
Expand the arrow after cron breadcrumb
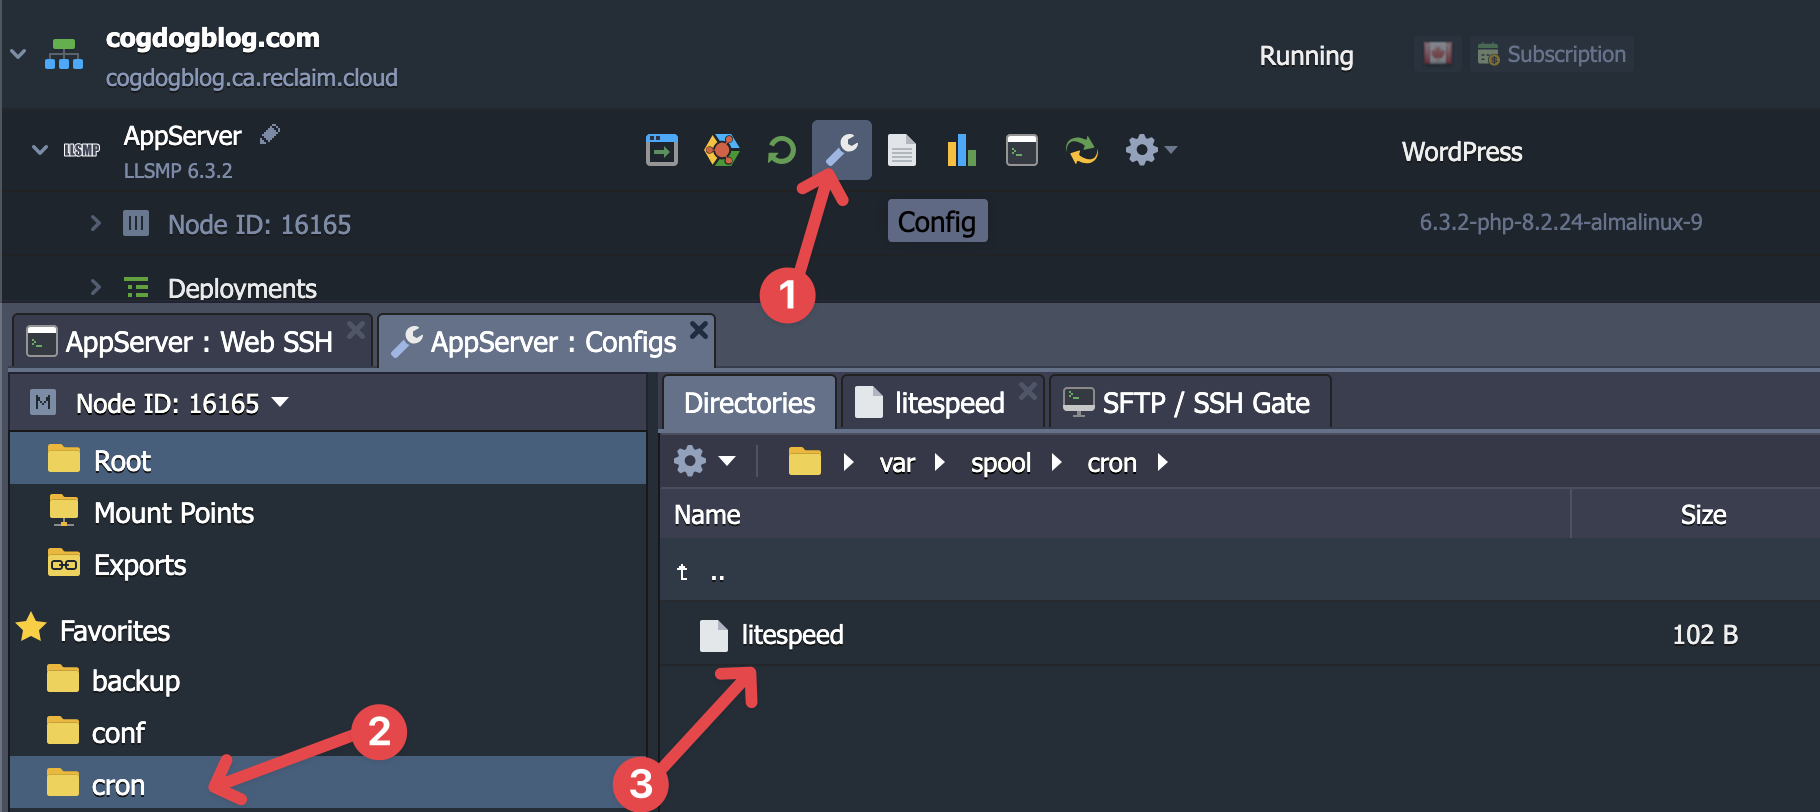(x=1162, y=462)
